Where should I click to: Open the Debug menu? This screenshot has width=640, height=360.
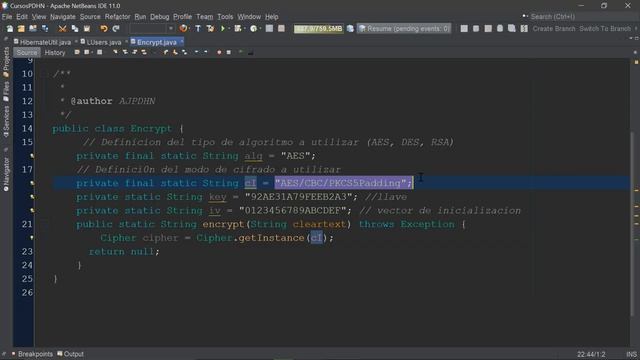pos(160,17)
